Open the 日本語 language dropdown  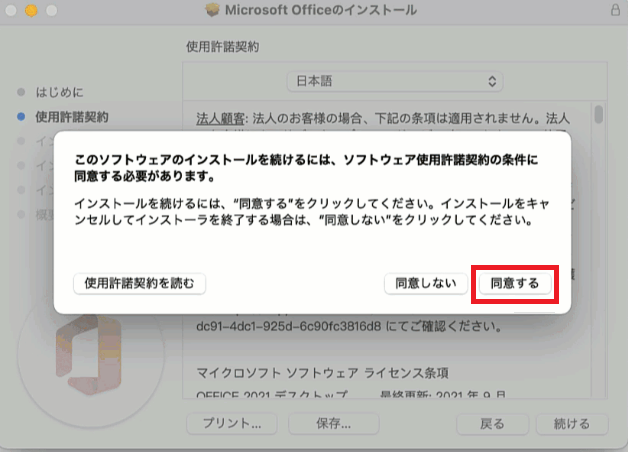coord(395,81)
